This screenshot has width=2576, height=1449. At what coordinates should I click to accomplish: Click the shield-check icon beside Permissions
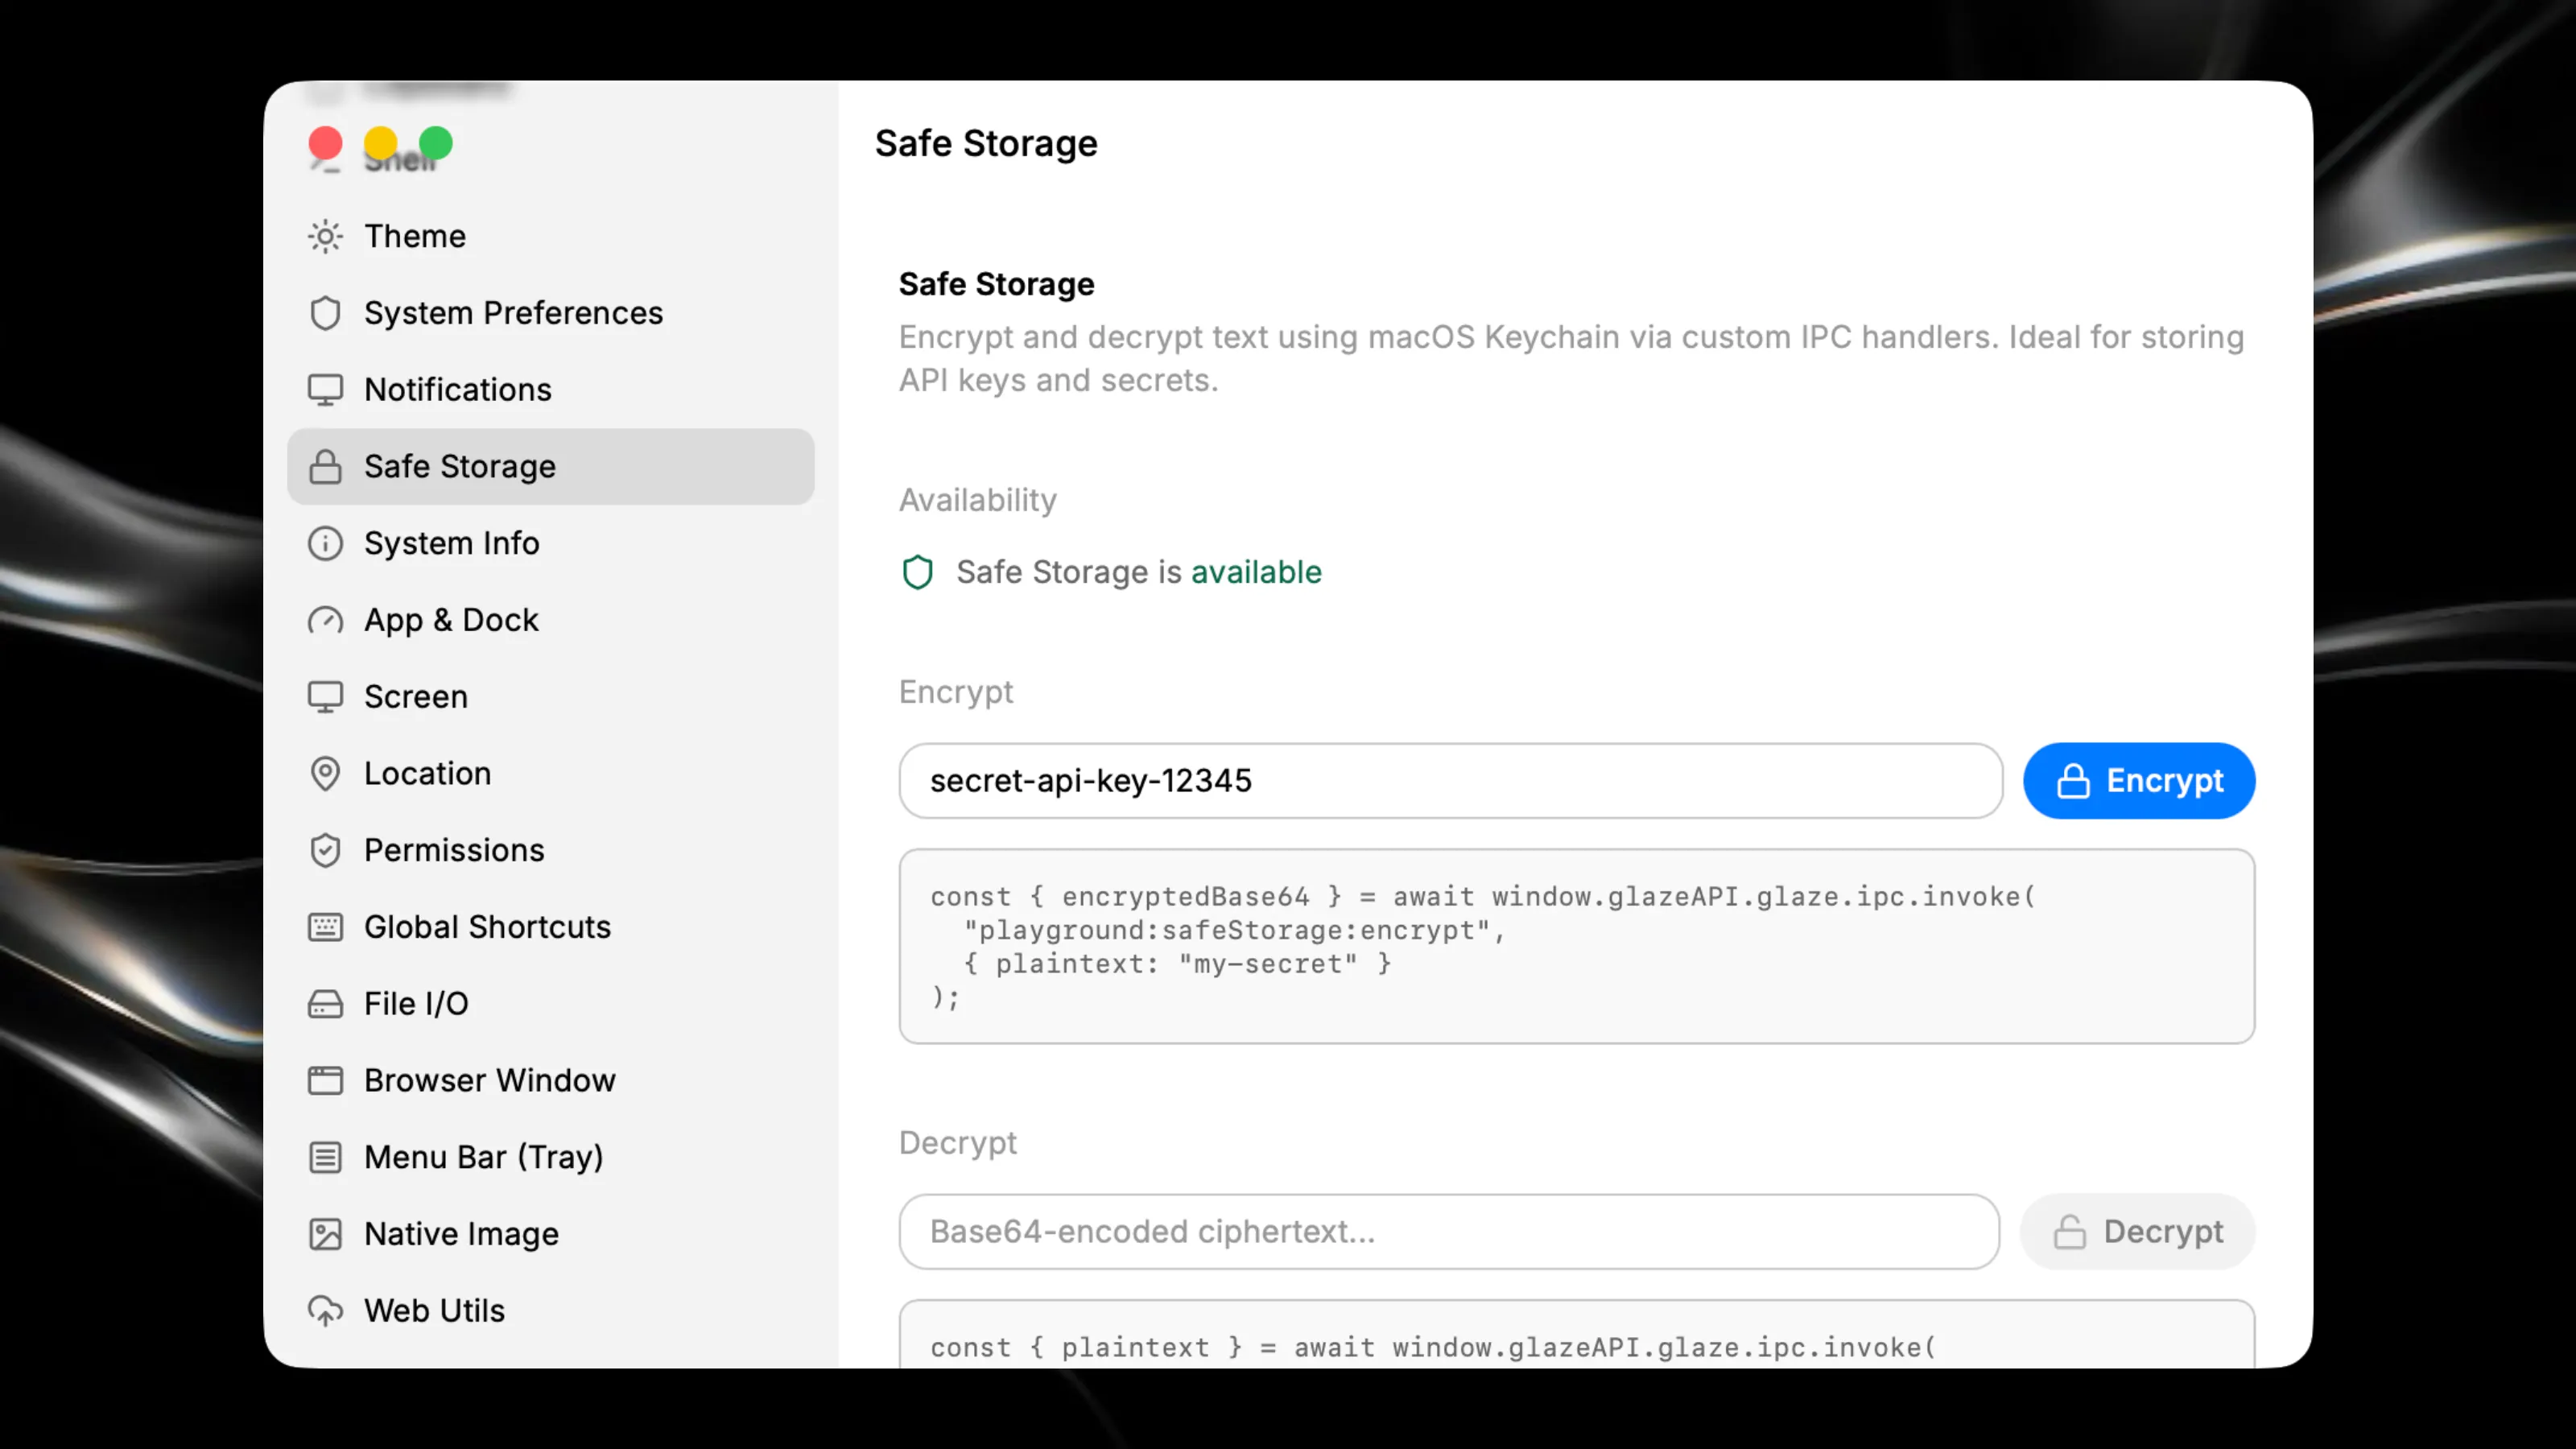325,850
